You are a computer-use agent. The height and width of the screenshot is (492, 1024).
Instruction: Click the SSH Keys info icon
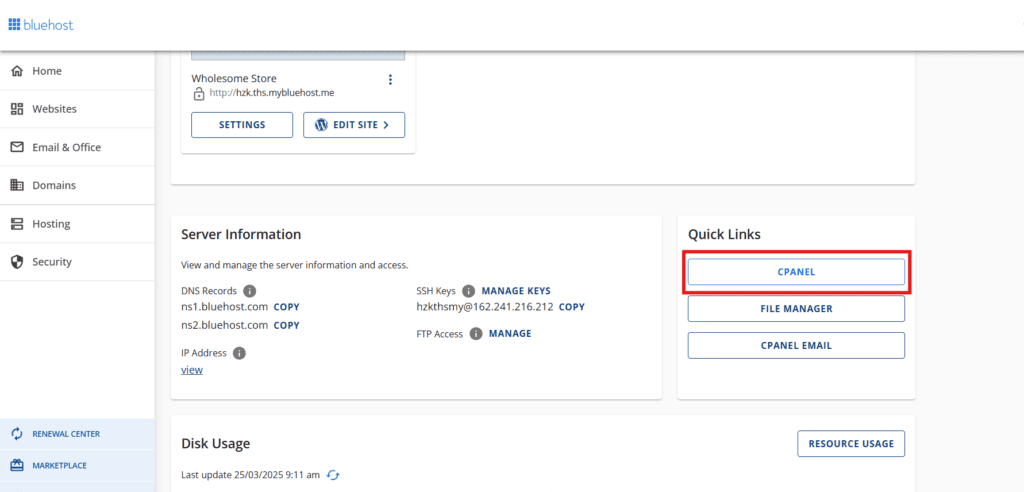tap(468, 291)
